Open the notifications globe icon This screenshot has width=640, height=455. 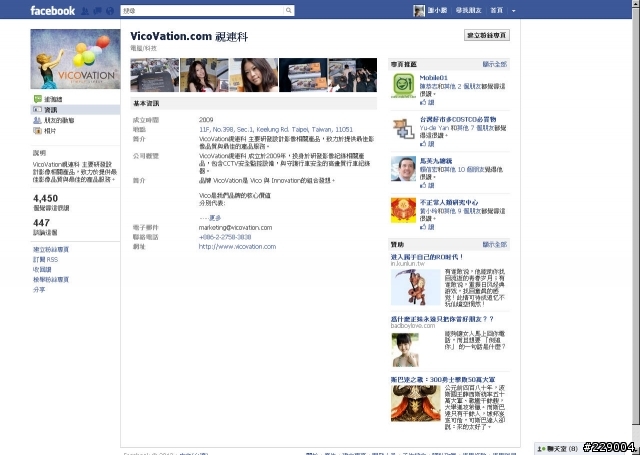click(x=110, y=11)
